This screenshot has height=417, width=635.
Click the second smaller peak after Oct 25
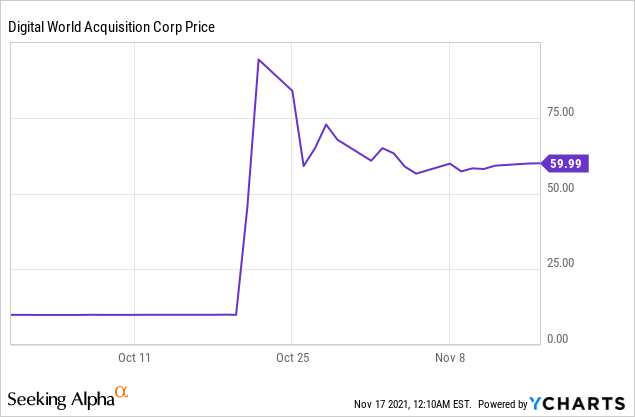tap(326, 125)
